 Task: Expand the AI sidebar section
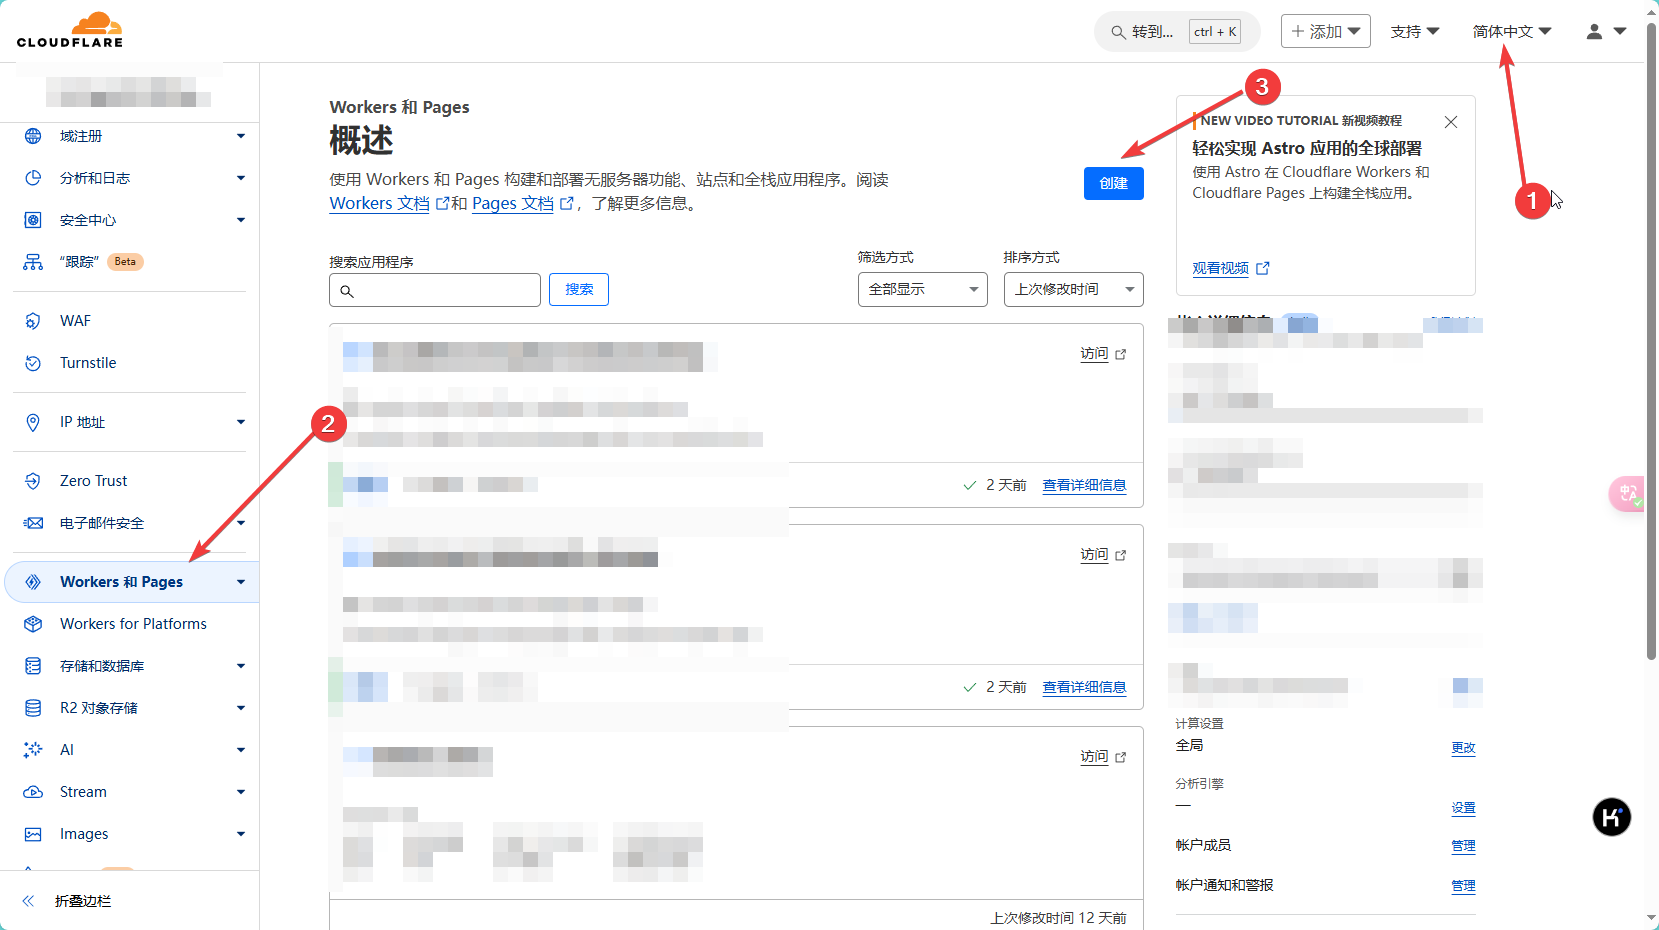(241, 750)
